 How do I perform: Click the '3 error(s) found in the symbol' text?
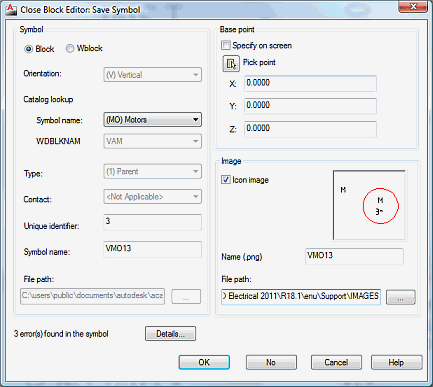point(61,334)
